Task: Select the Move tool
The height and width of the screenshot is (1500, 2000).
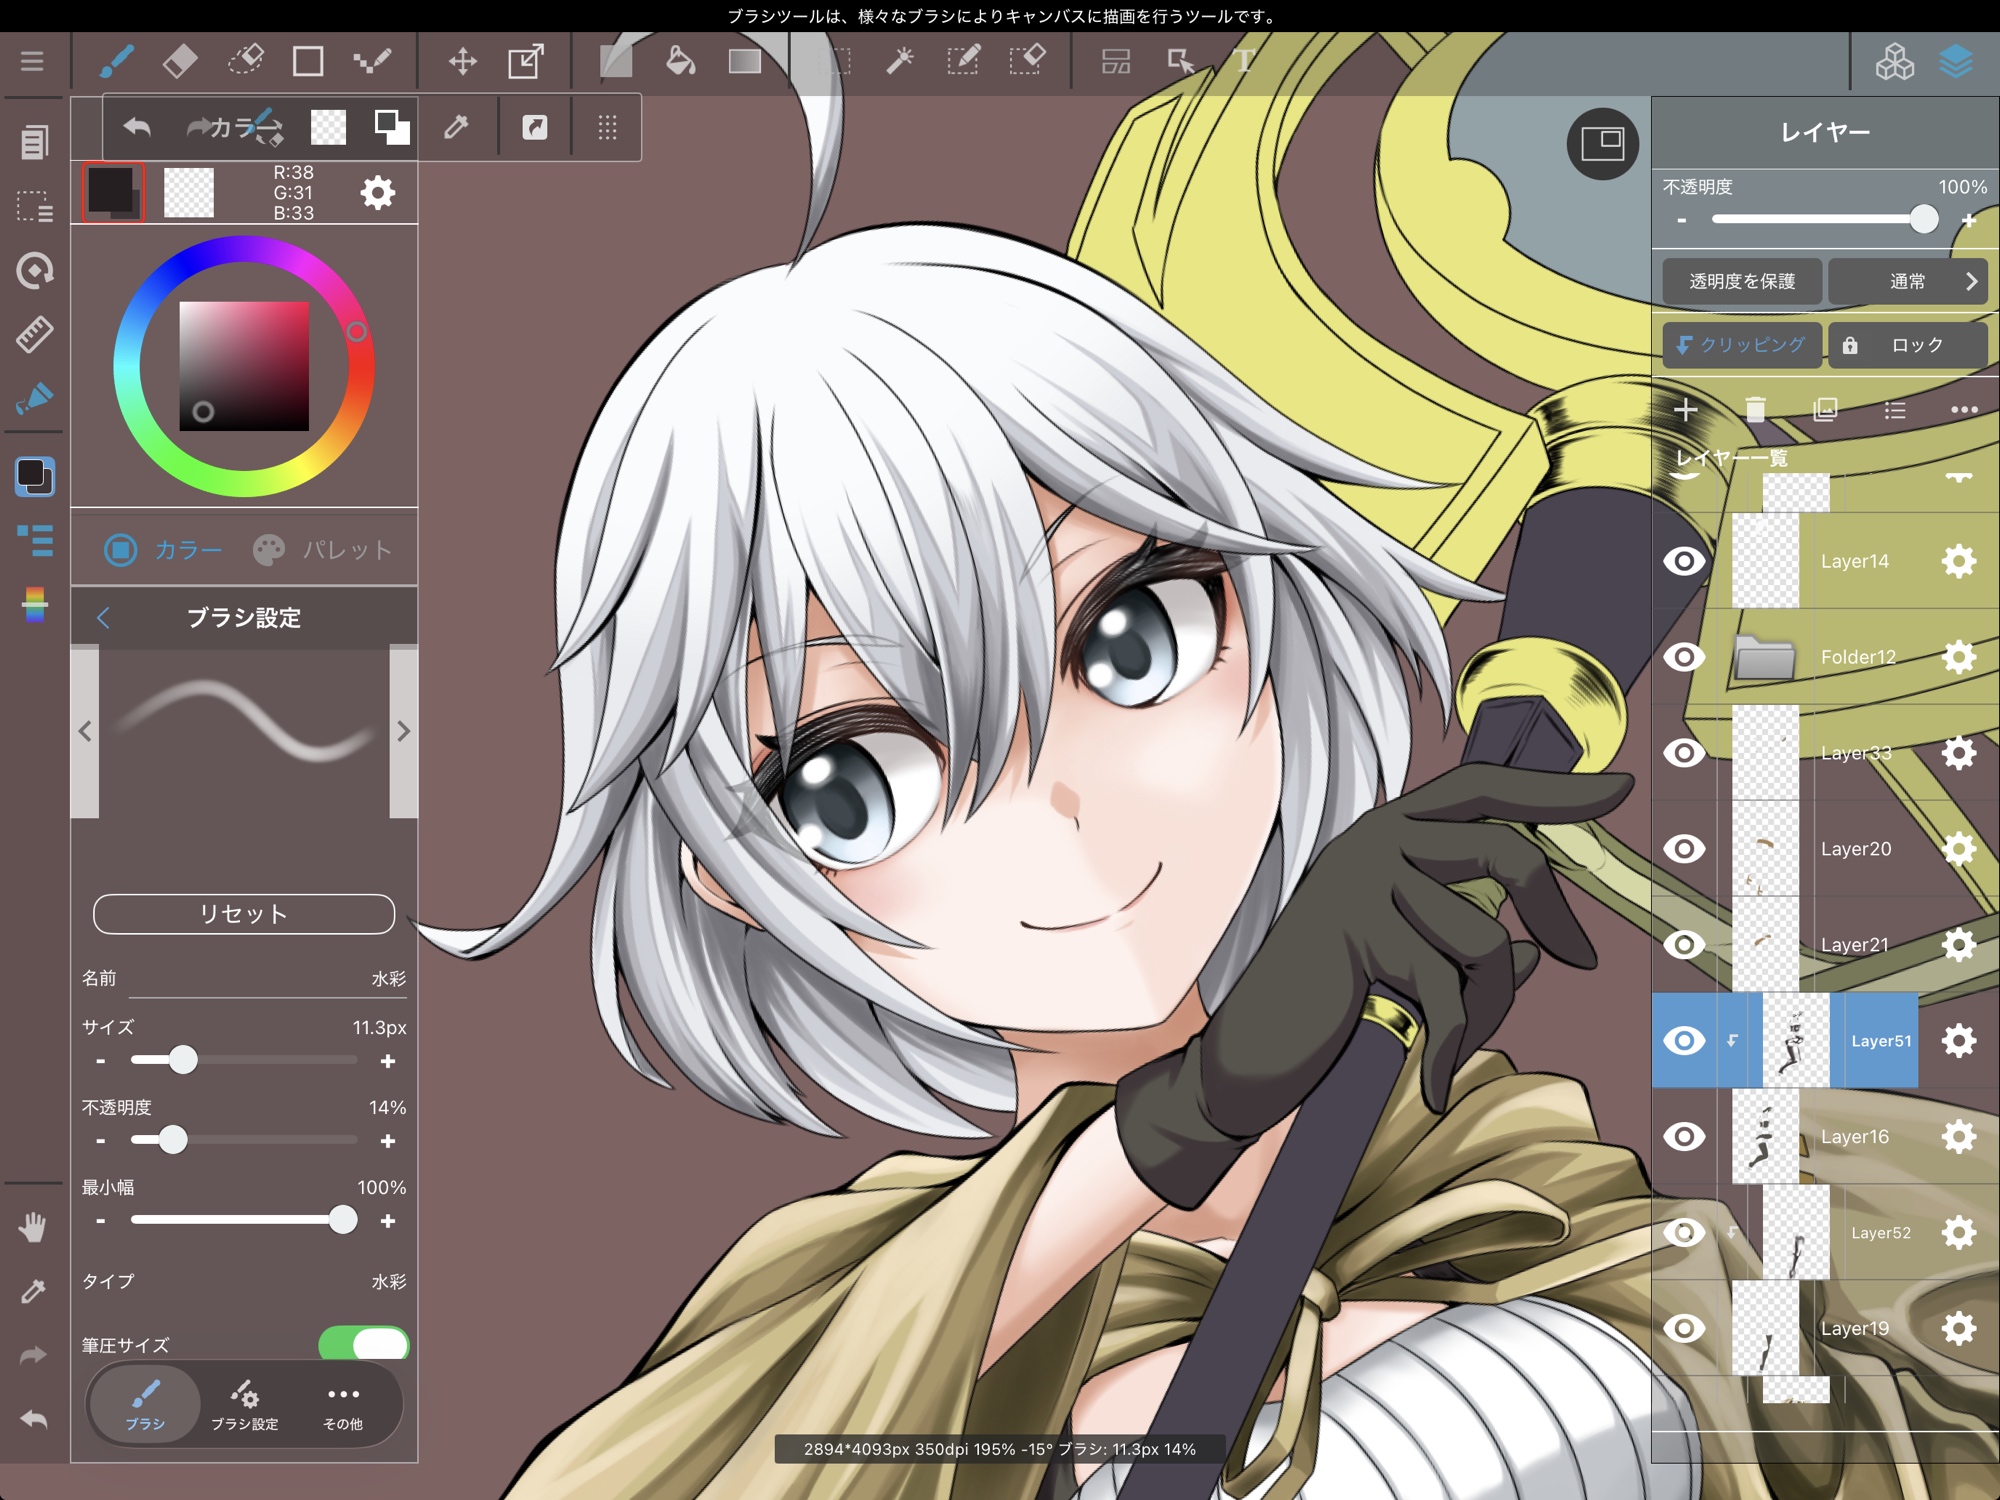Action: [462, 62]
